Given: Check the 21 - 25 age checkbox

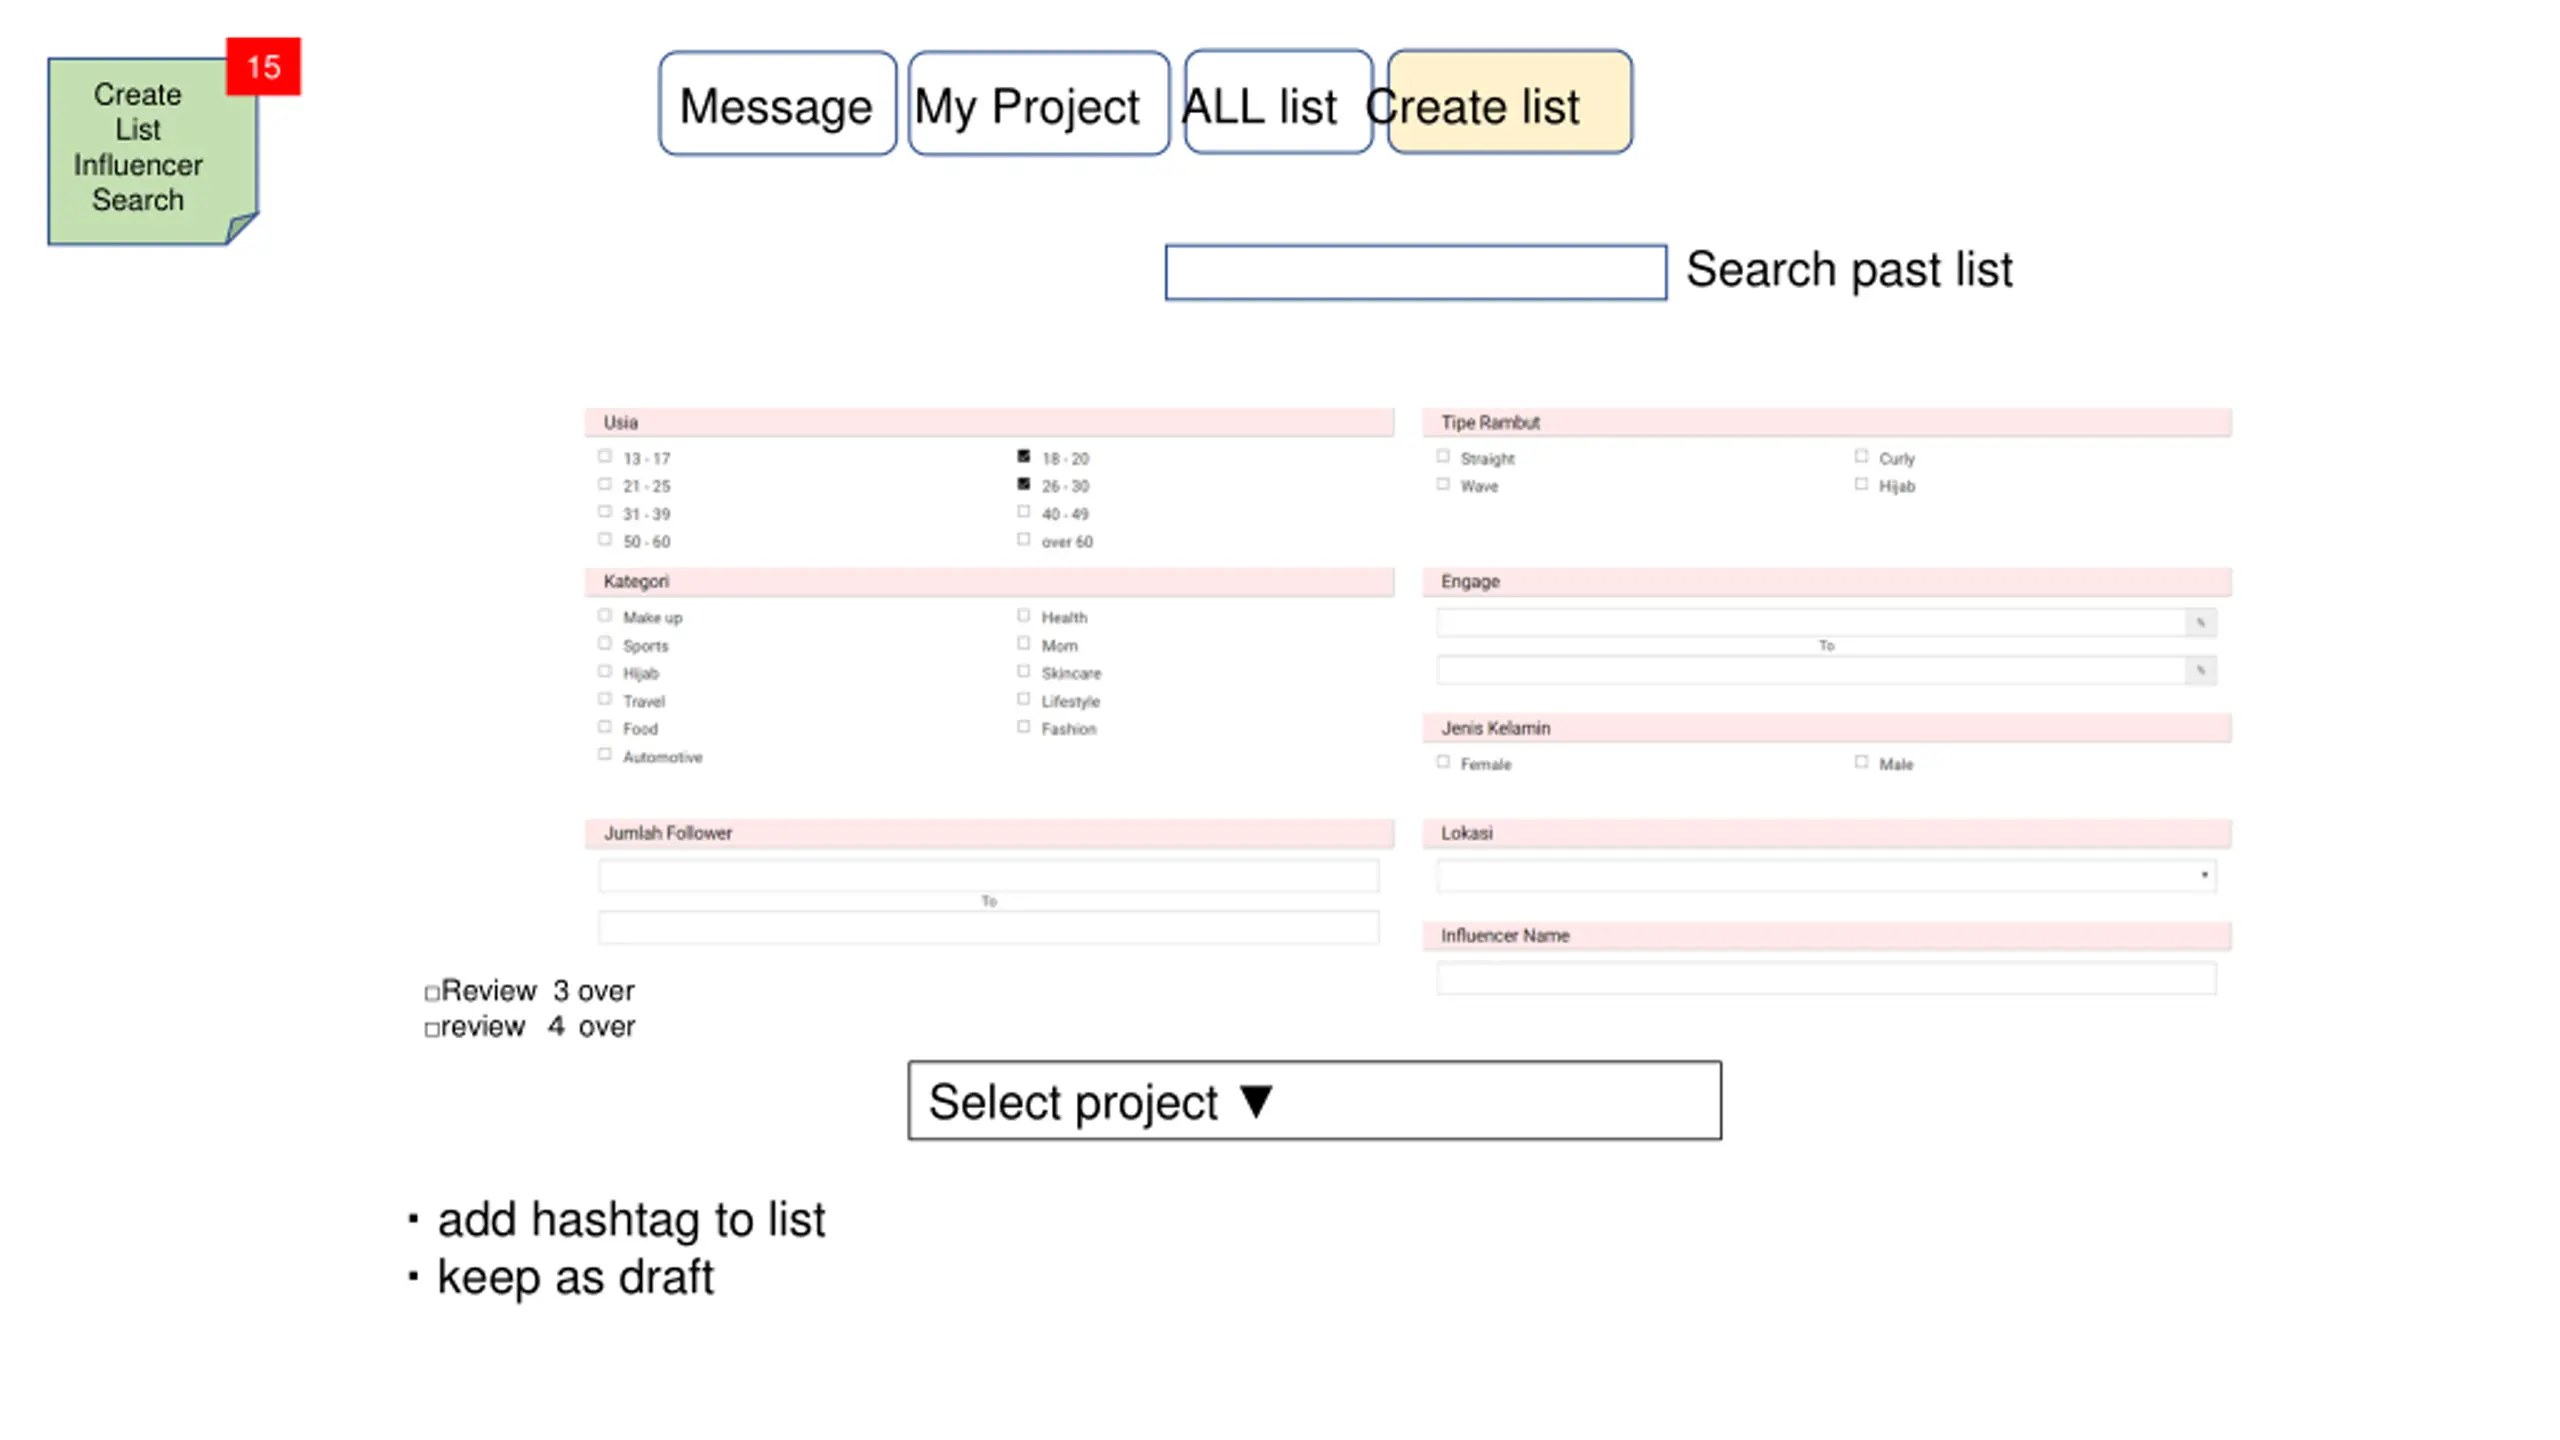Looking at the screenshot, I should (x=605, y=484).
